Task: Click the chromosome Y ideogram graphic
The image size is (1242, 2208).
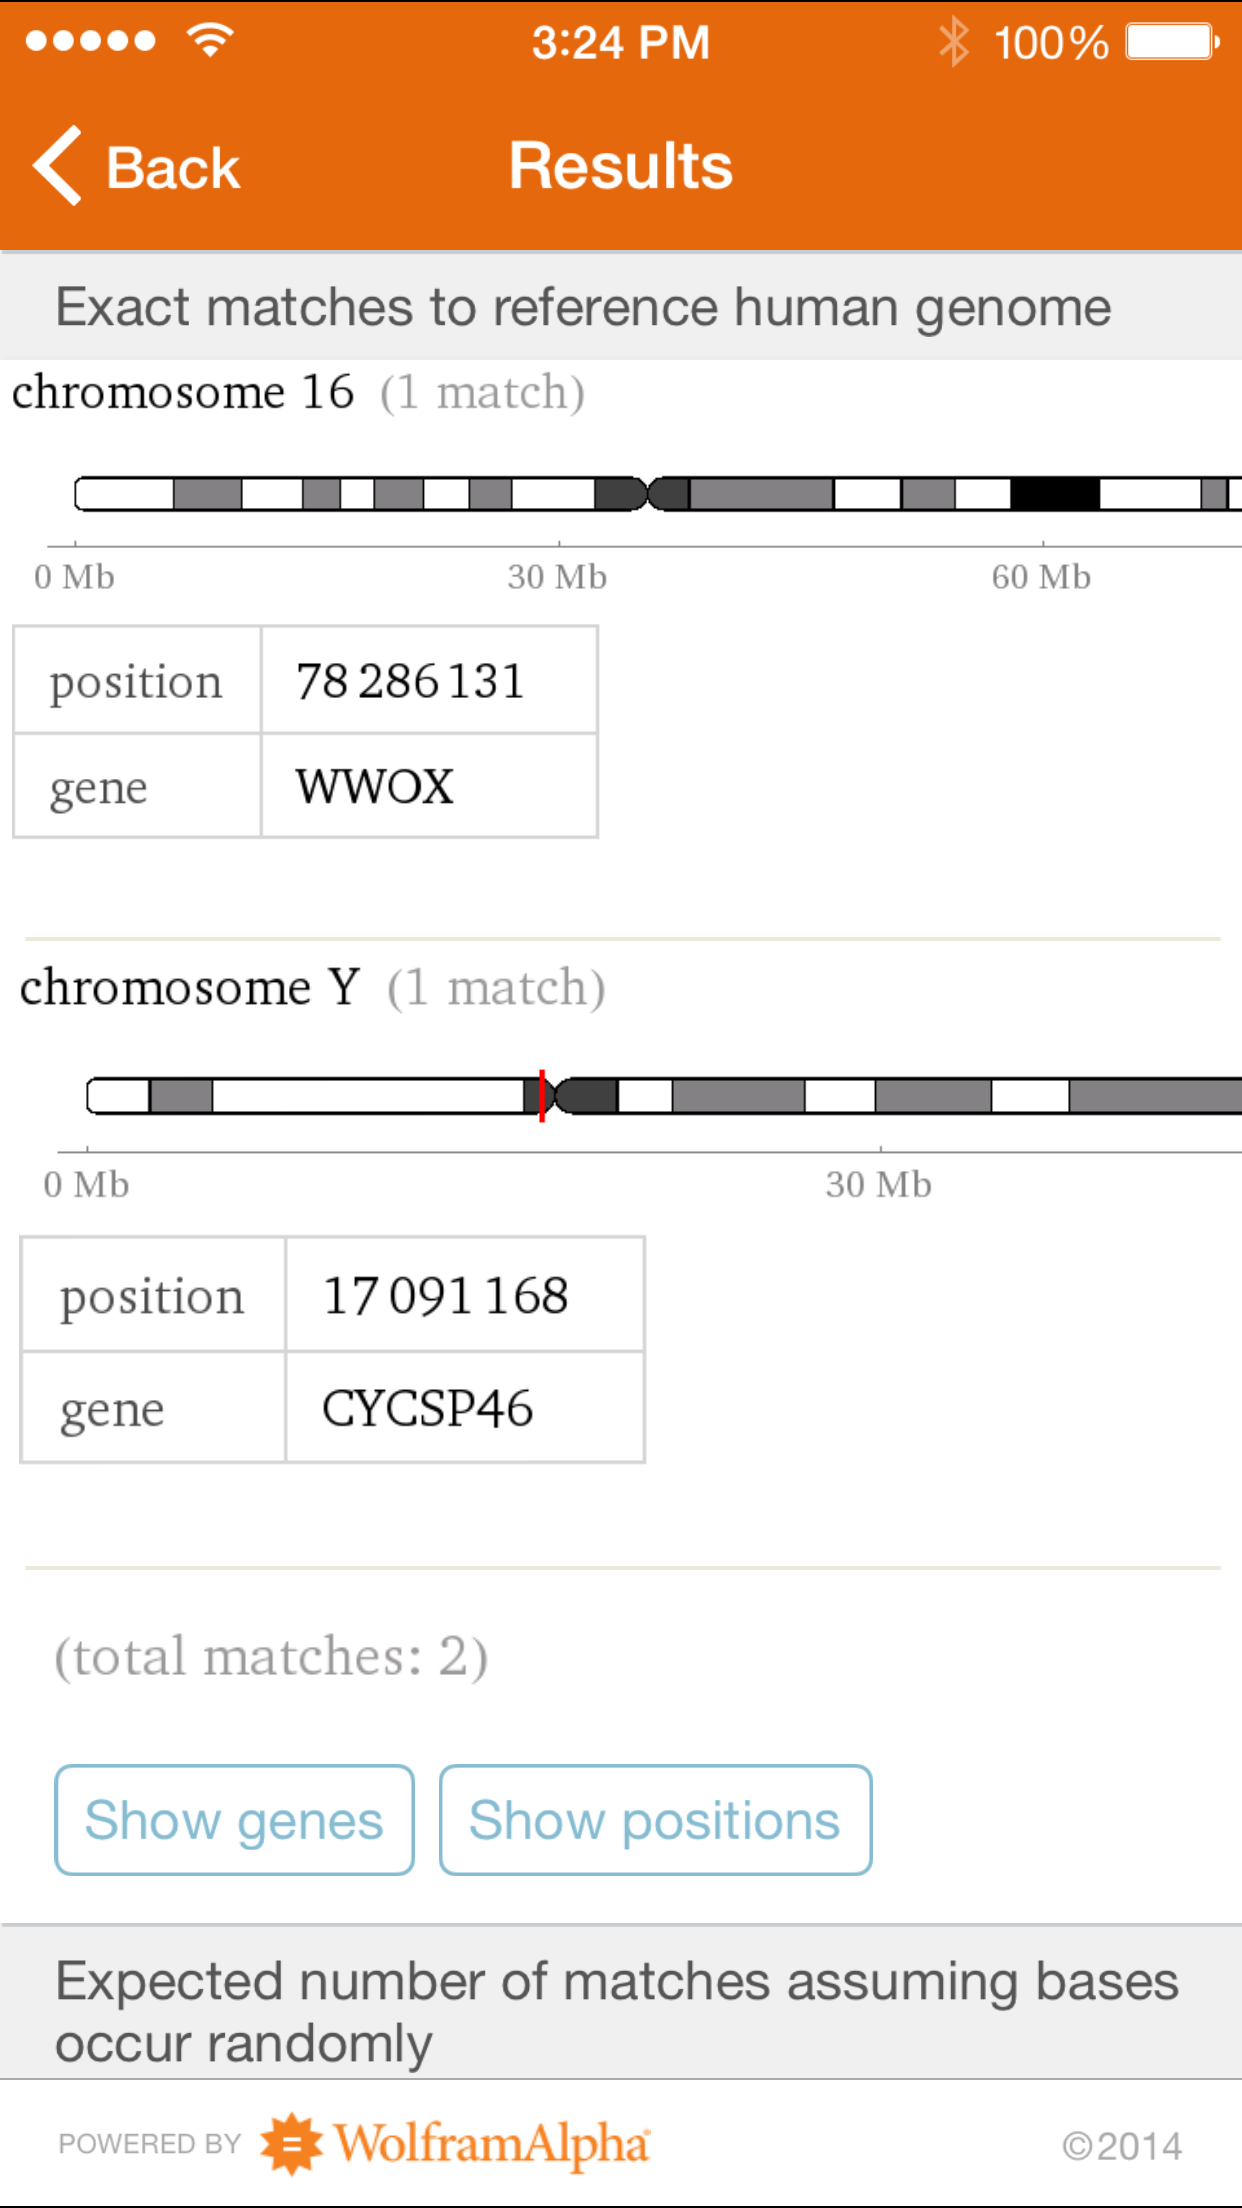Action: (650, 1097)
